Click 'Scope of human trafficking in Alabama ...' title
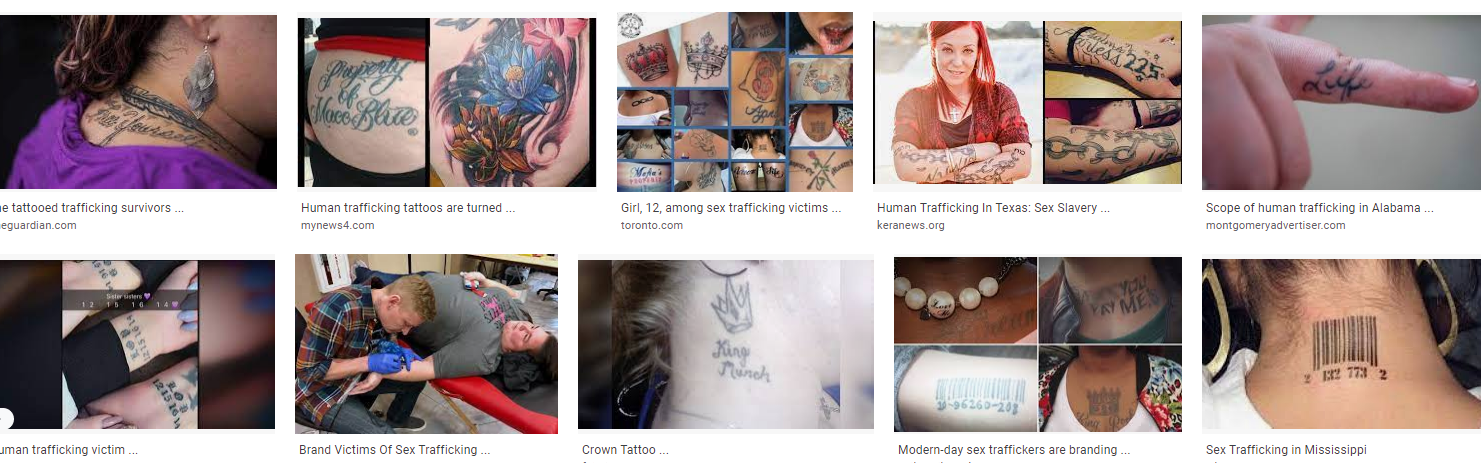The width and height of the screenshot is (1481, 463). tap(1320, 208)
